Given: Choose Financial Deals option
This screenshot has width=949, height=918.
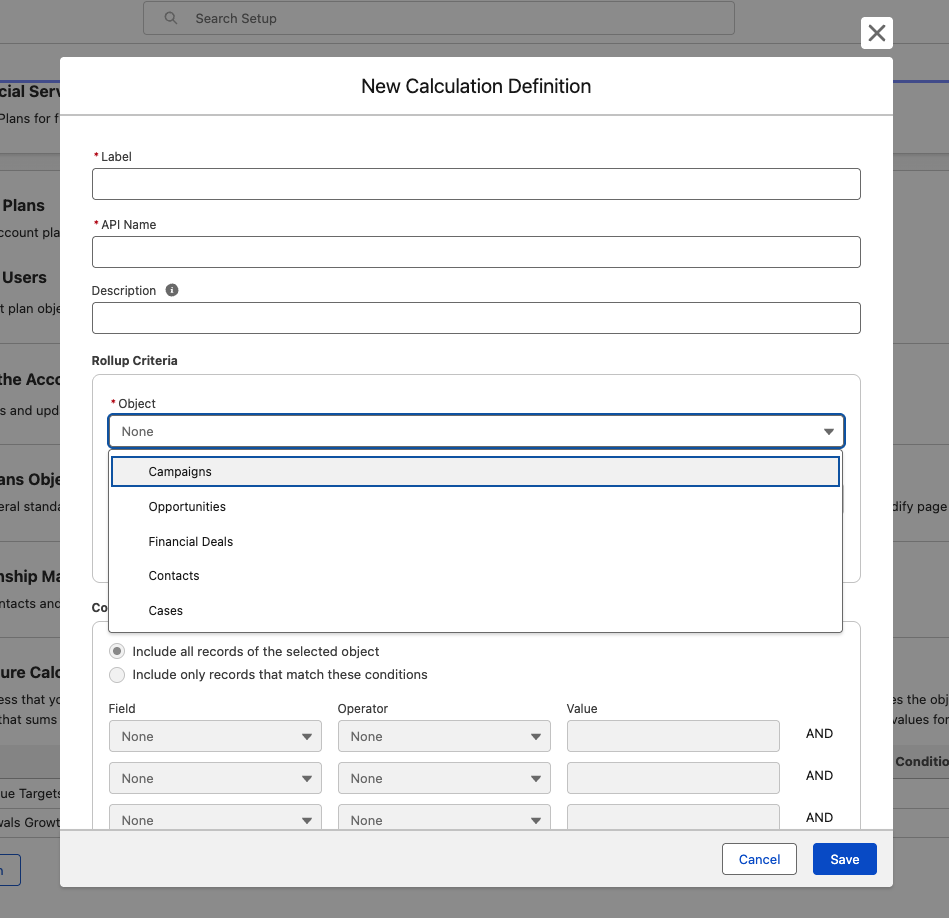Looking at the screenshot, I should tap(475, 542).
